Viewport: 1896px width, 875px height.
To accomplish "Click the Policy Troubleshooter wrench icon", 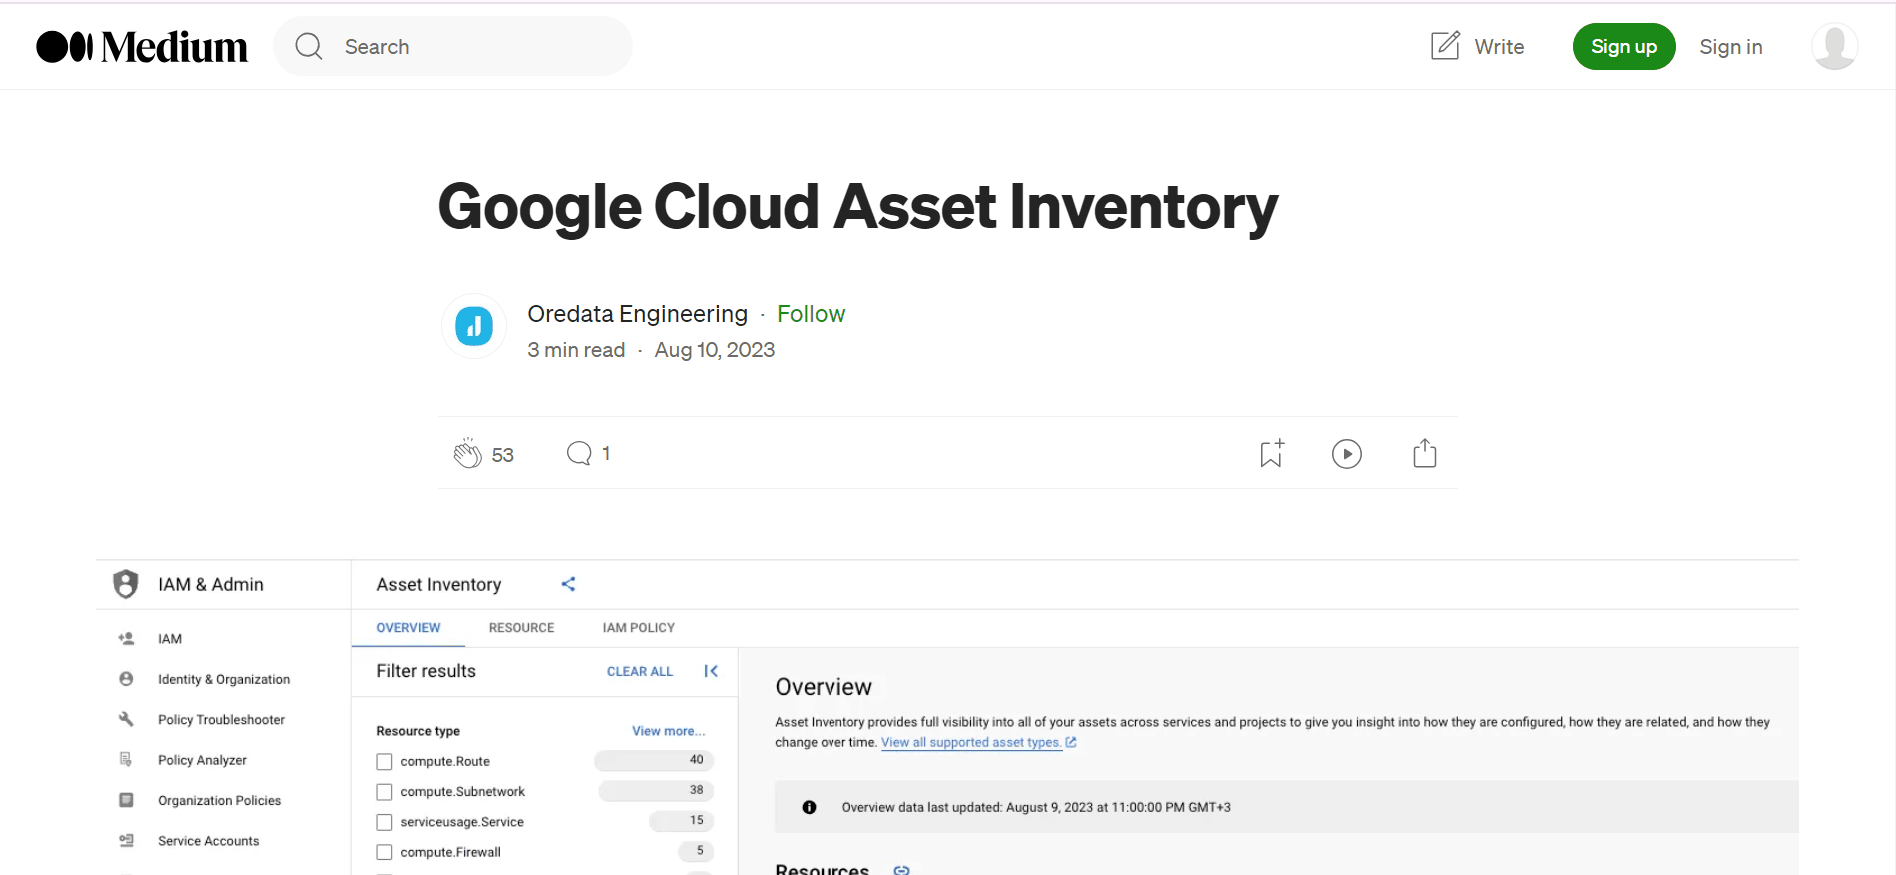I will (126, 719).
